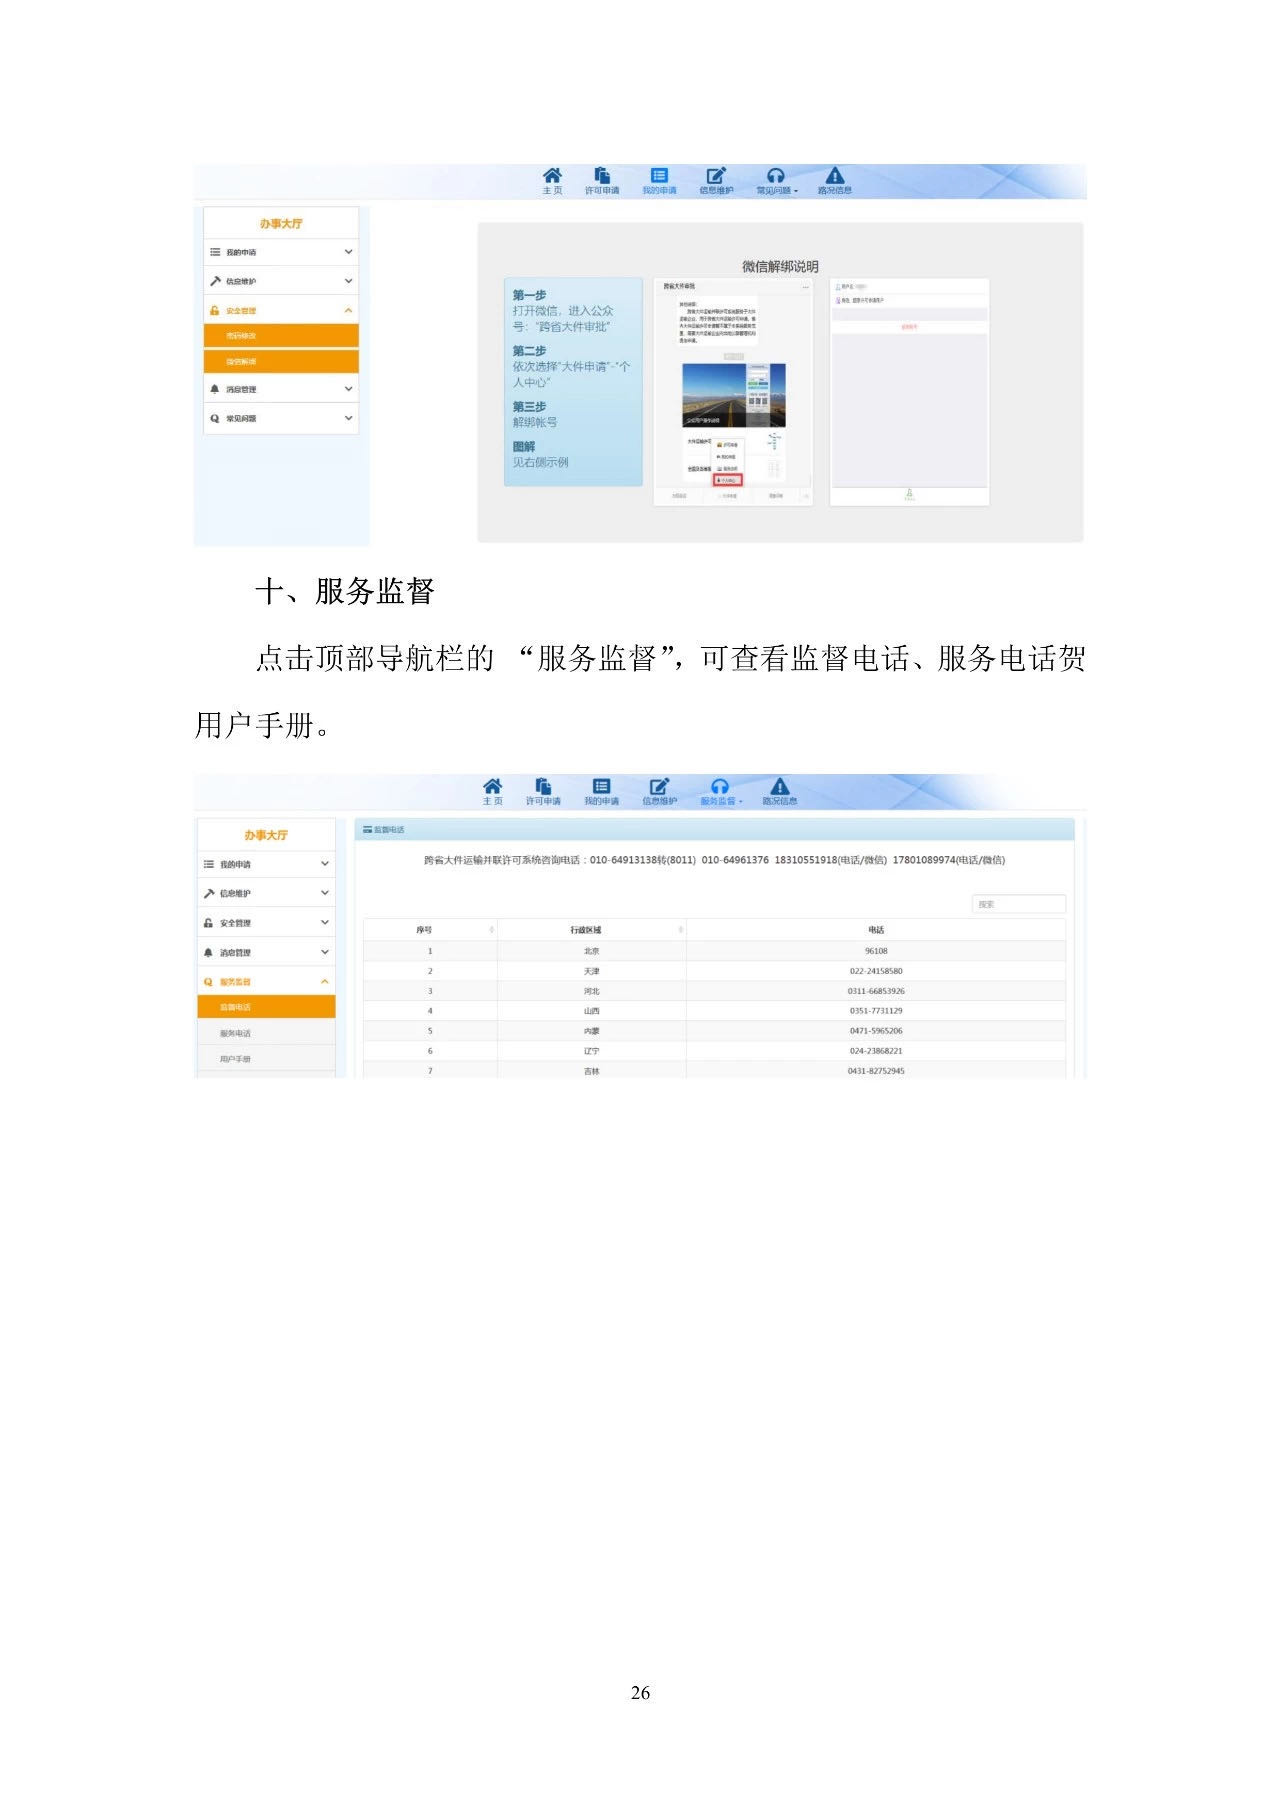
Task: Click the list icon of 我的申请 in 监督电话 sidebar
Action: pyautogui.click(x=208, y=864)
